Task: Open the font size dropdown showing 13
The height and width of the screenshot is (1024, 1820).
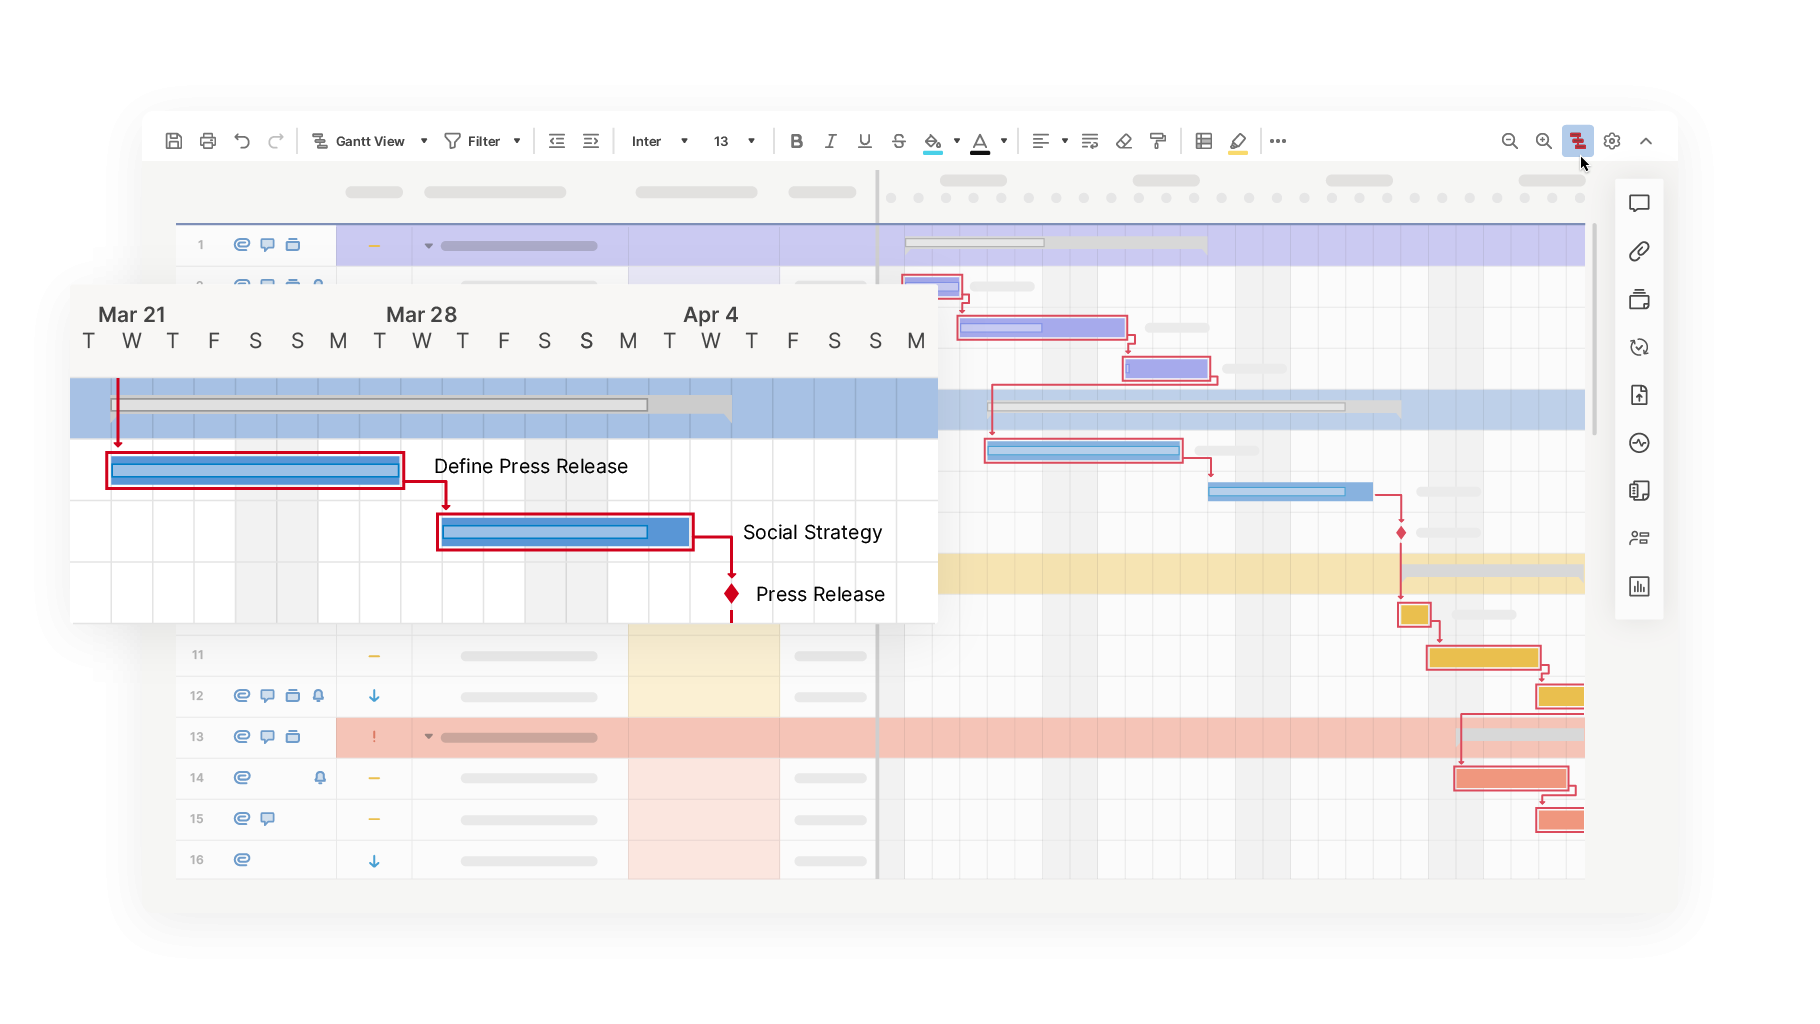Action: [733, 141]
